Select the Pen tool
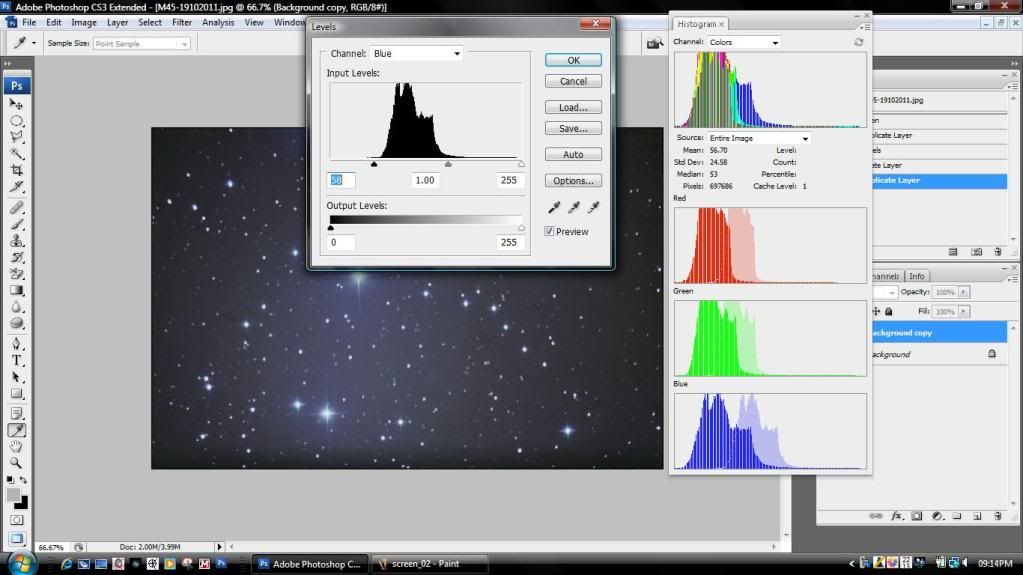 [16, 344]
